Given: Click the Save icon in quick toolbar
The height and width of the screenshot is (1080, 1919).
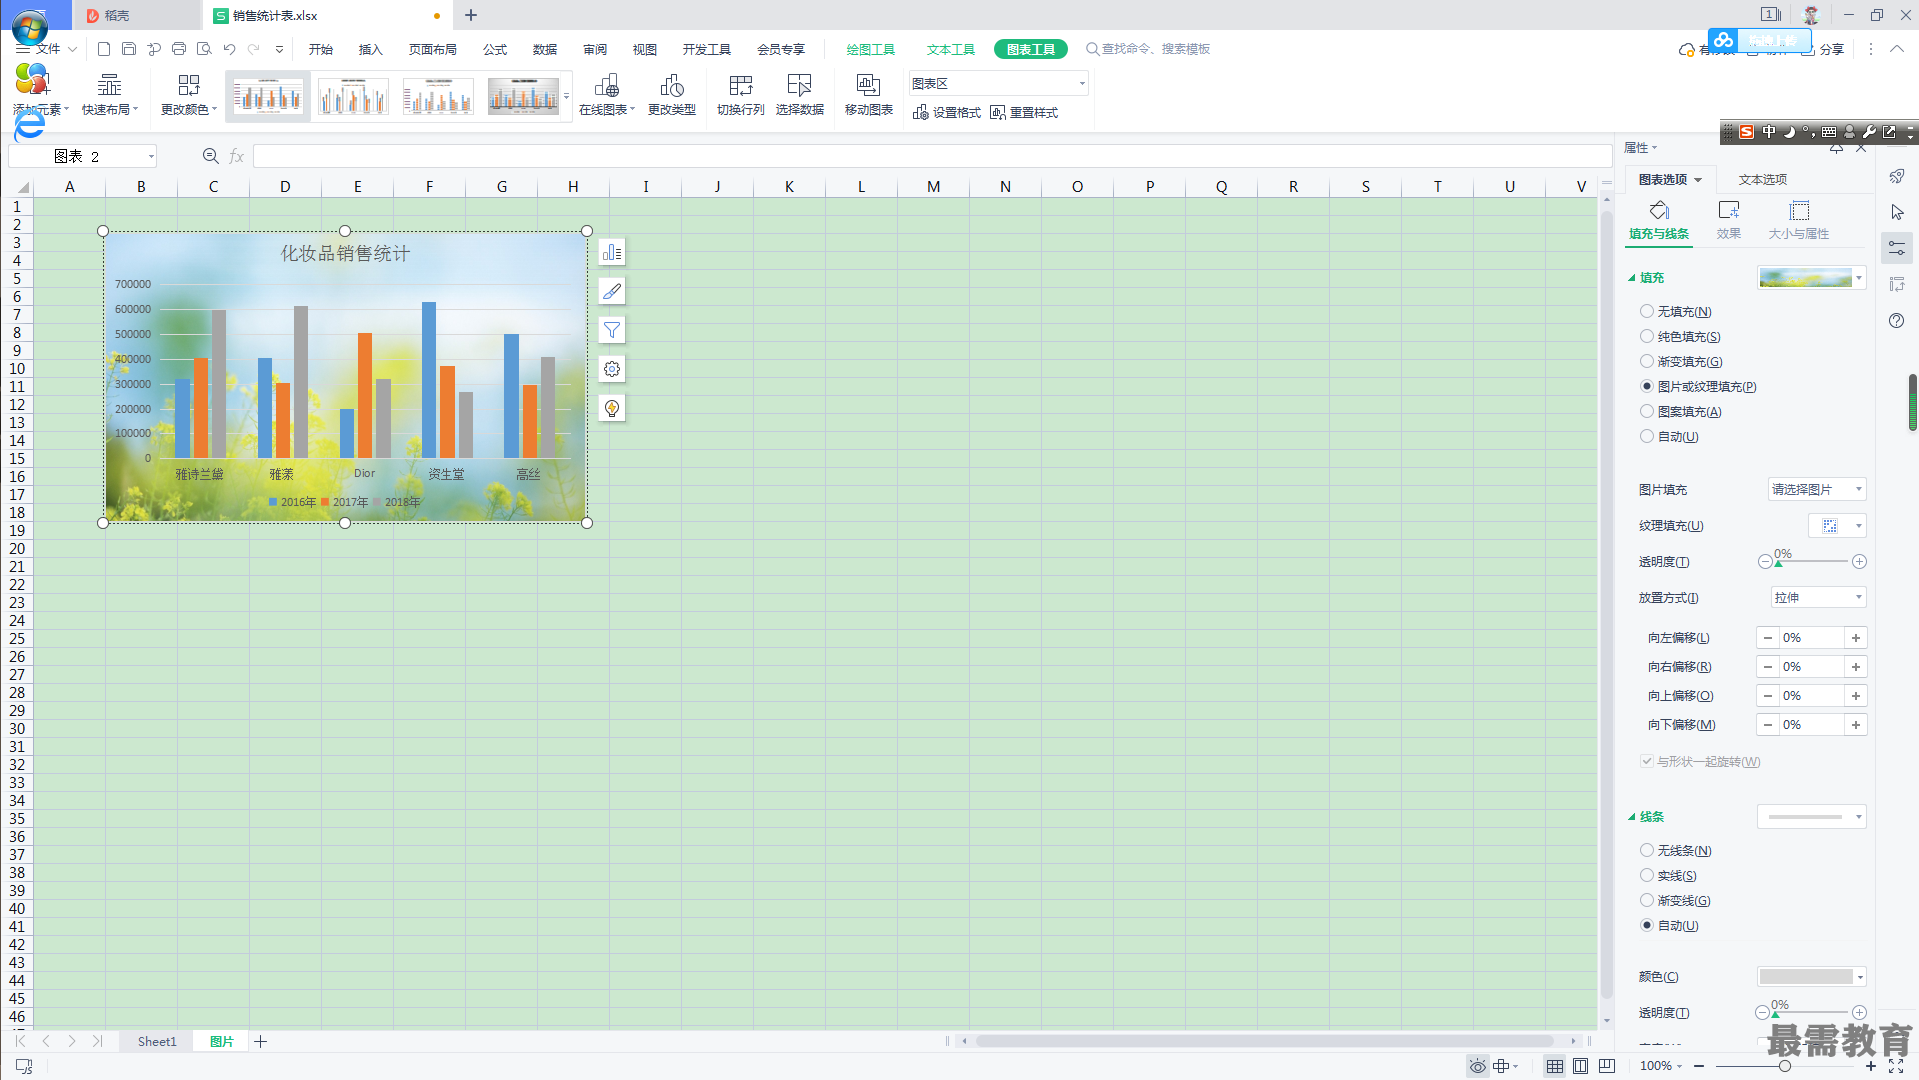Looking at the screenshot, I should coord(129,49).
